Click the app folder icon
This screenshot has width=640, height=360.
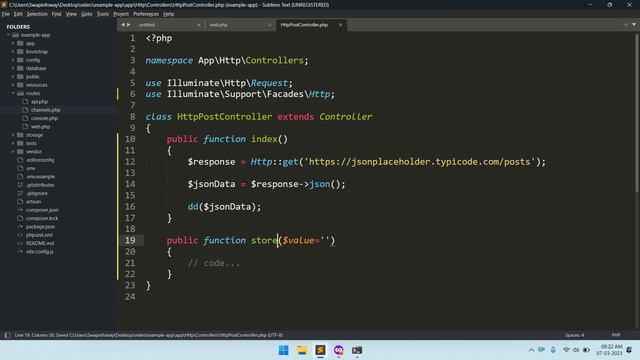tap(20, 43)
